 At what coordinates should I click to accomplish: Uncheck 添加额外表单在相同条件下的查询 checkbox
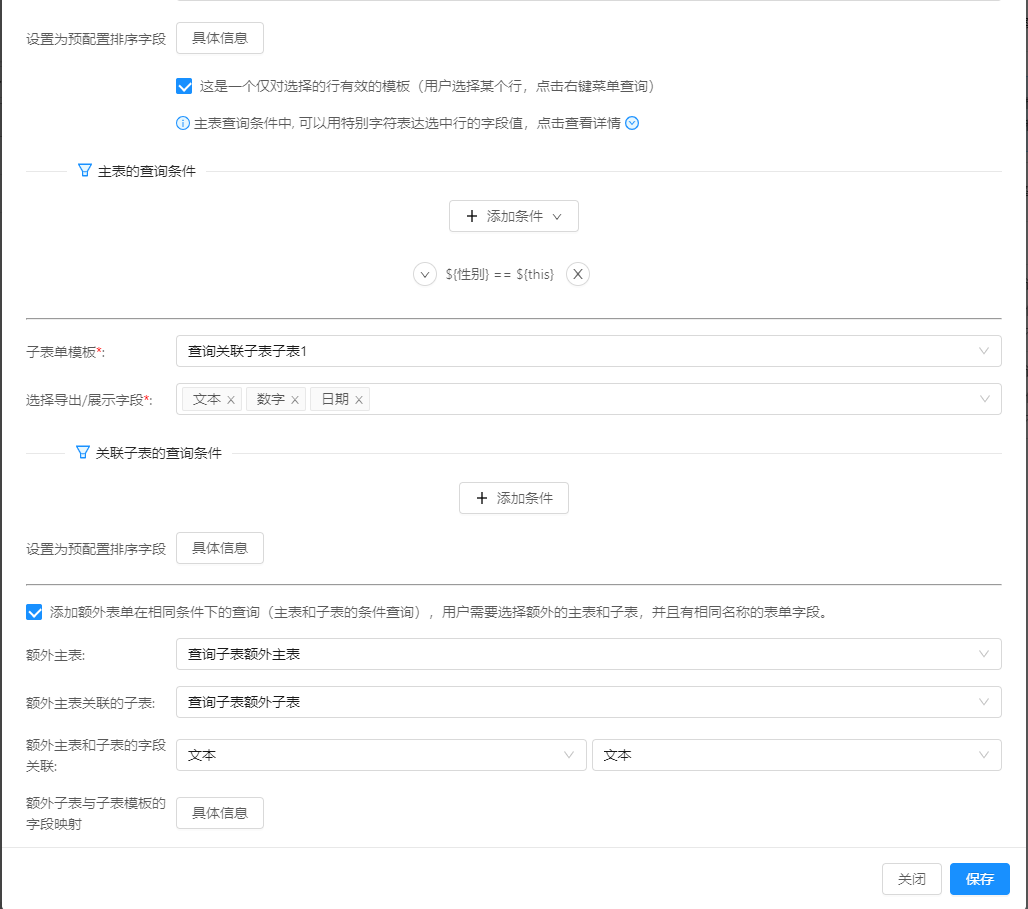pyautogui.click(x=34, y=613)
